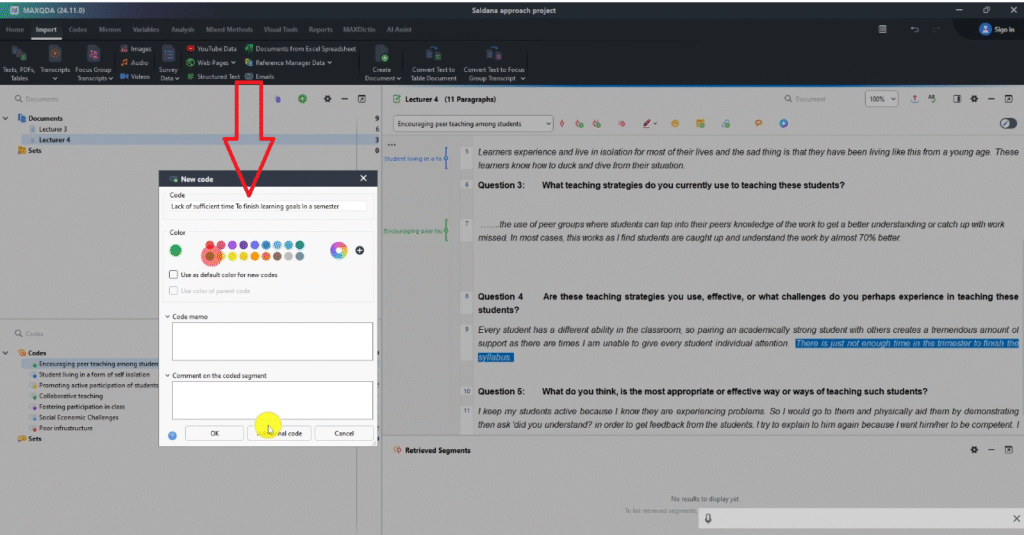Import Documents from Excel Spreadsheet

(248, 48)
